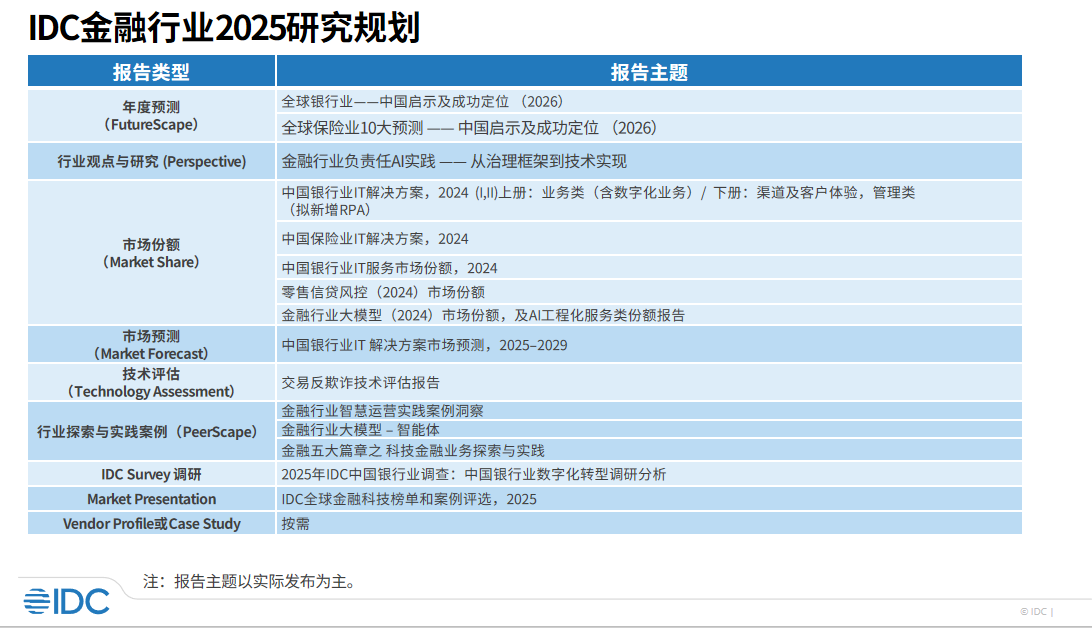This screenshot has width=1092, height=628.
Task: Click the IDC globe logo
Action: pyautogui.click(x=66, y=600)
